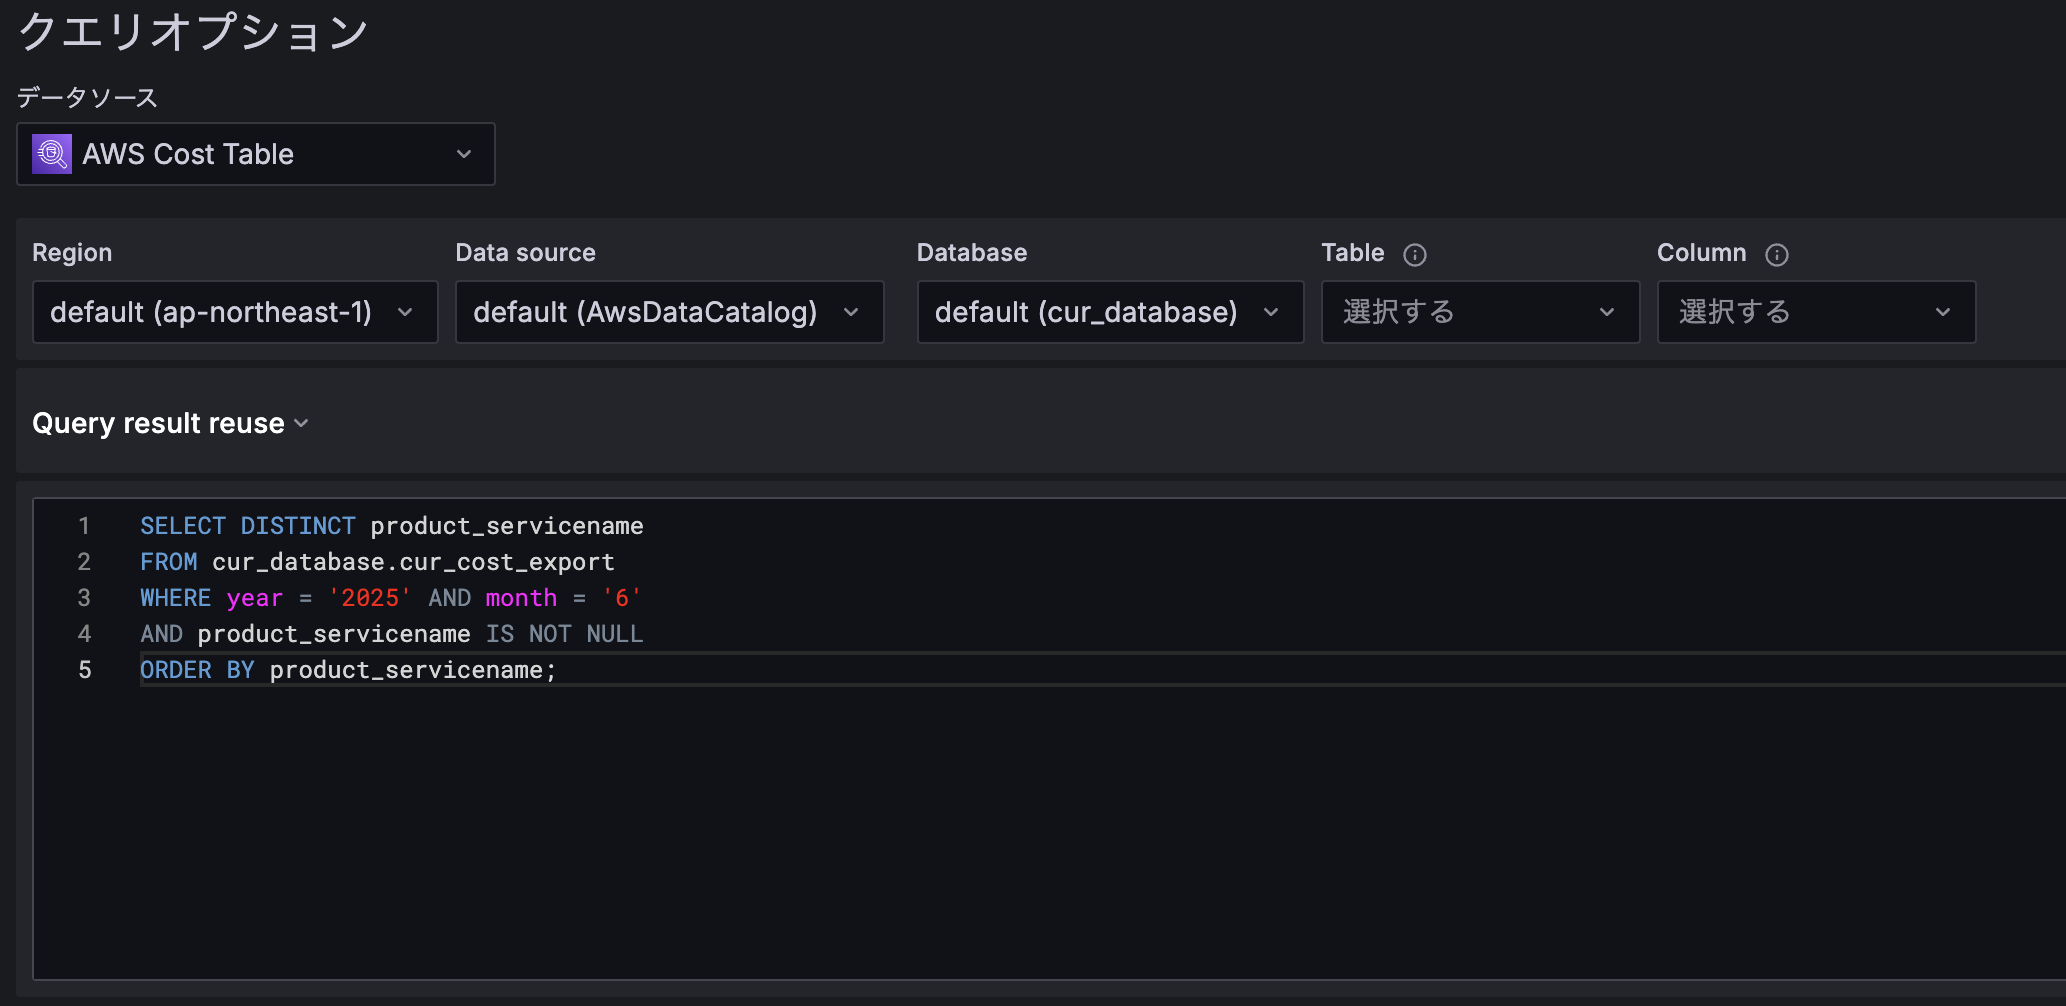Click the Database label

972,253
